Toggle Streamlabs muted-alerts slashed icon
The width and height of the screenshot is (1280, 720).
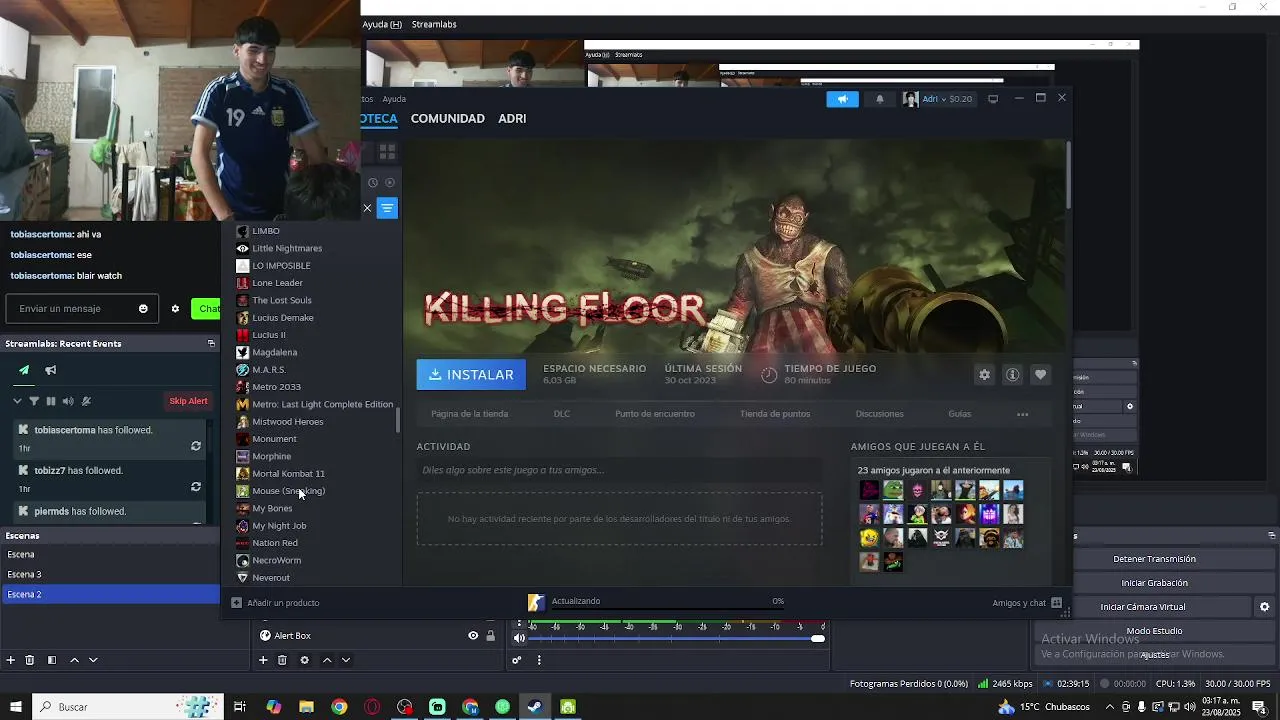pyautogui.click(x=86, y=401)
